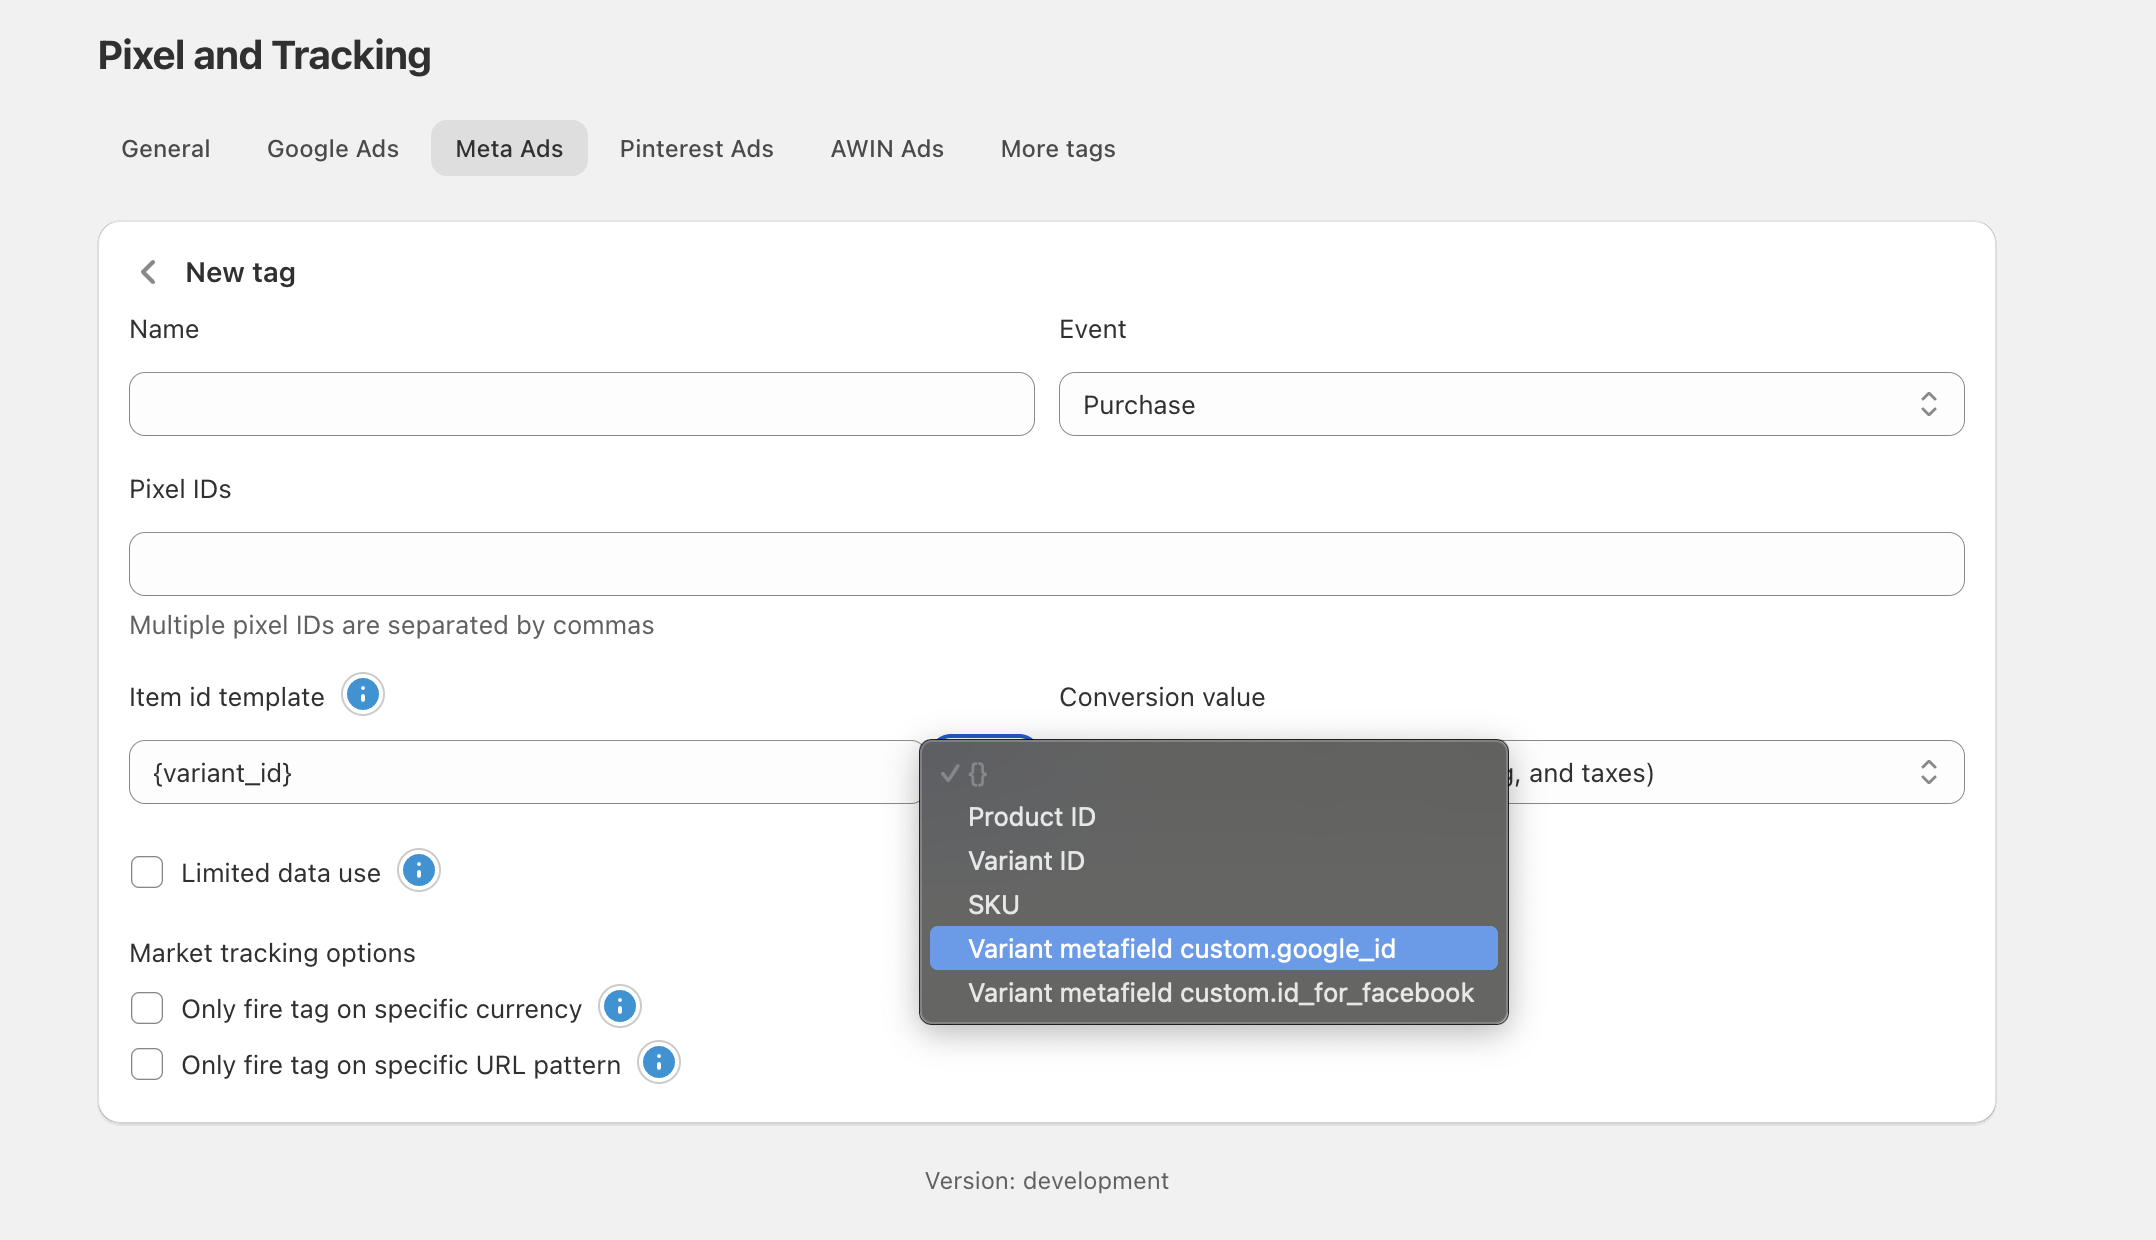Click info icon next to Item id template
Image resolution: width=2156 pixels, height=1240 pixels.
[x=363, y=694]
